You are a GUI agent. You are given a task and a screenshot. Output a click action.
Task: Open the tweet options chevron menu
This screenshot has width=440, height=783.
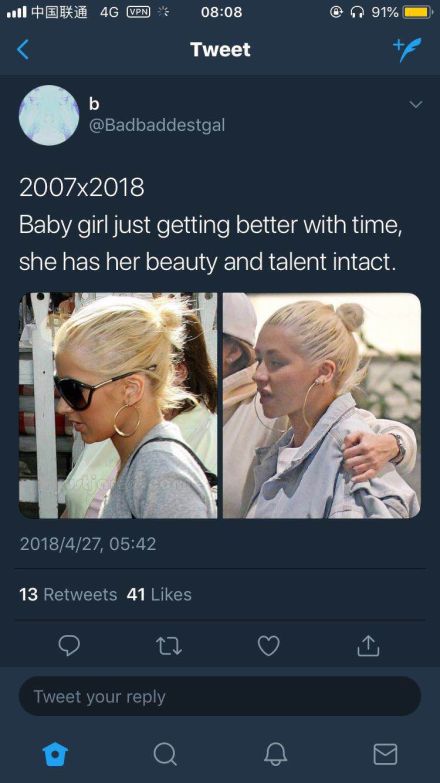(416, 105)
